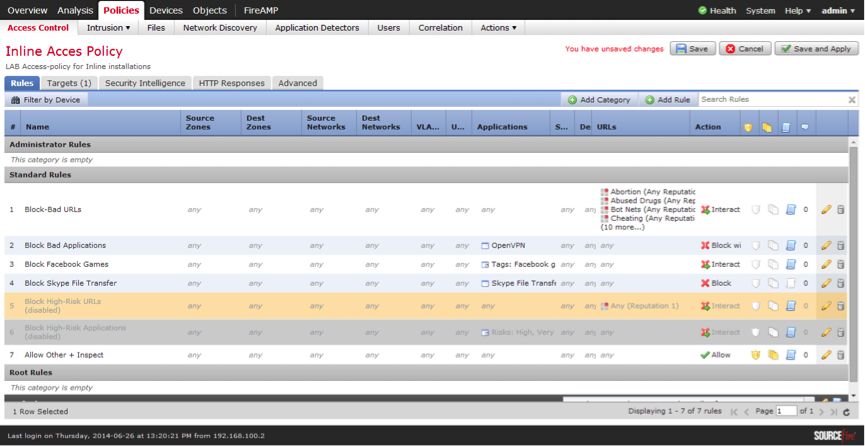Viewport: 865px width, 446px height.
Task: Edit the Block-Bad URLs rule with pencil icon
Action: [826, 210]
